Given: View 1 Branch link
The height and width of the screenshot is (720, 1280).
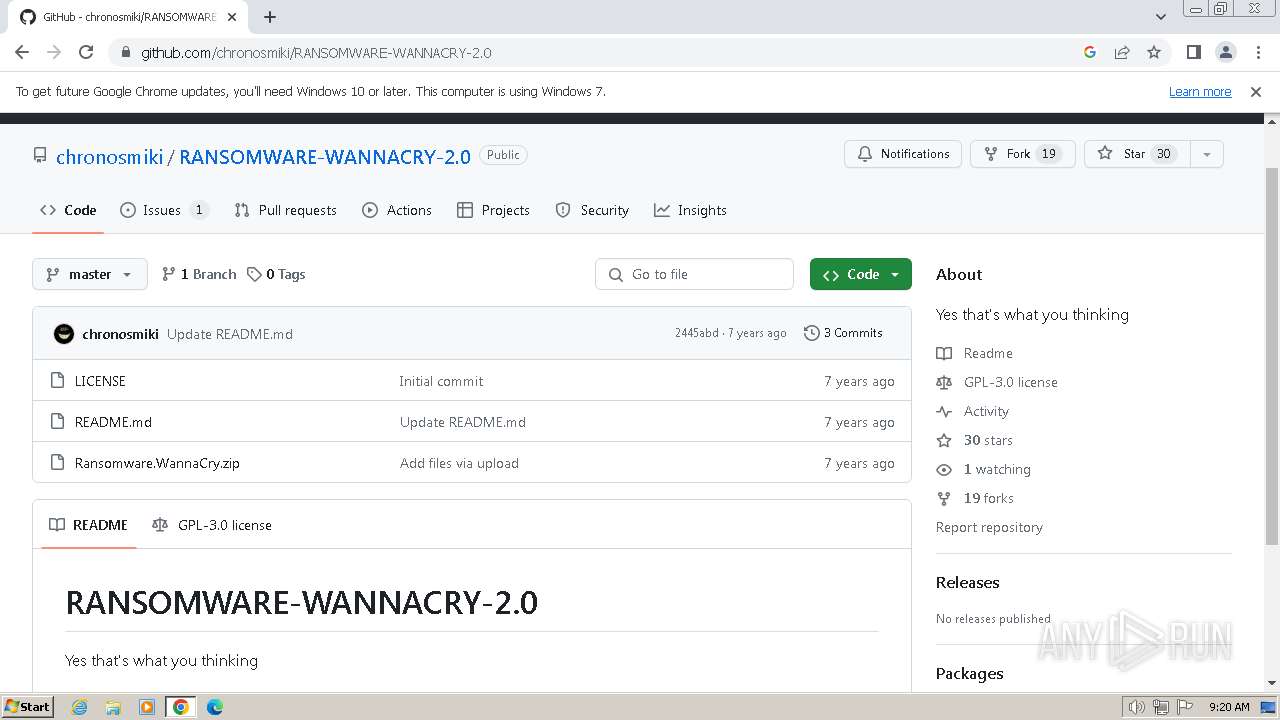Looking at the screenshot, I should [x=199, y=274].
